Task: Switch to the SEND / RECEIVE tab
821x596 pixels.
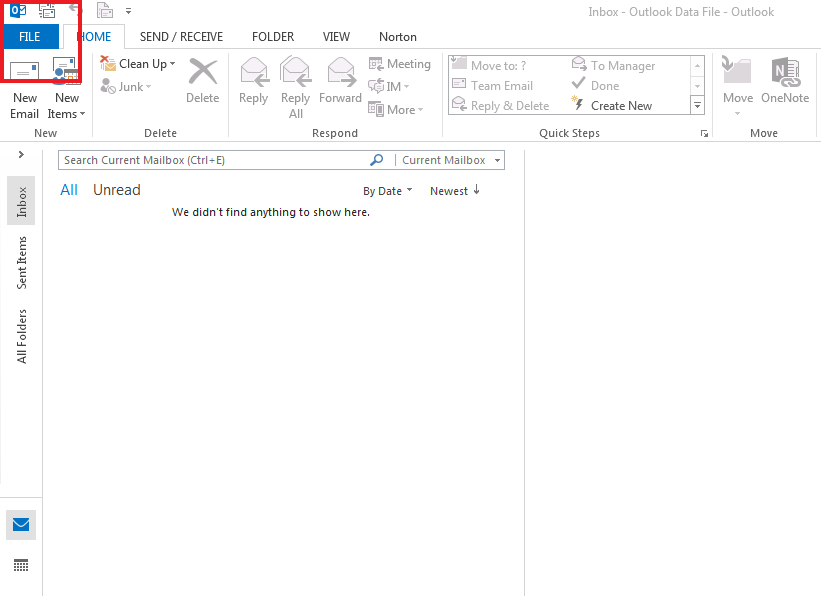Action: pos(181,37)
